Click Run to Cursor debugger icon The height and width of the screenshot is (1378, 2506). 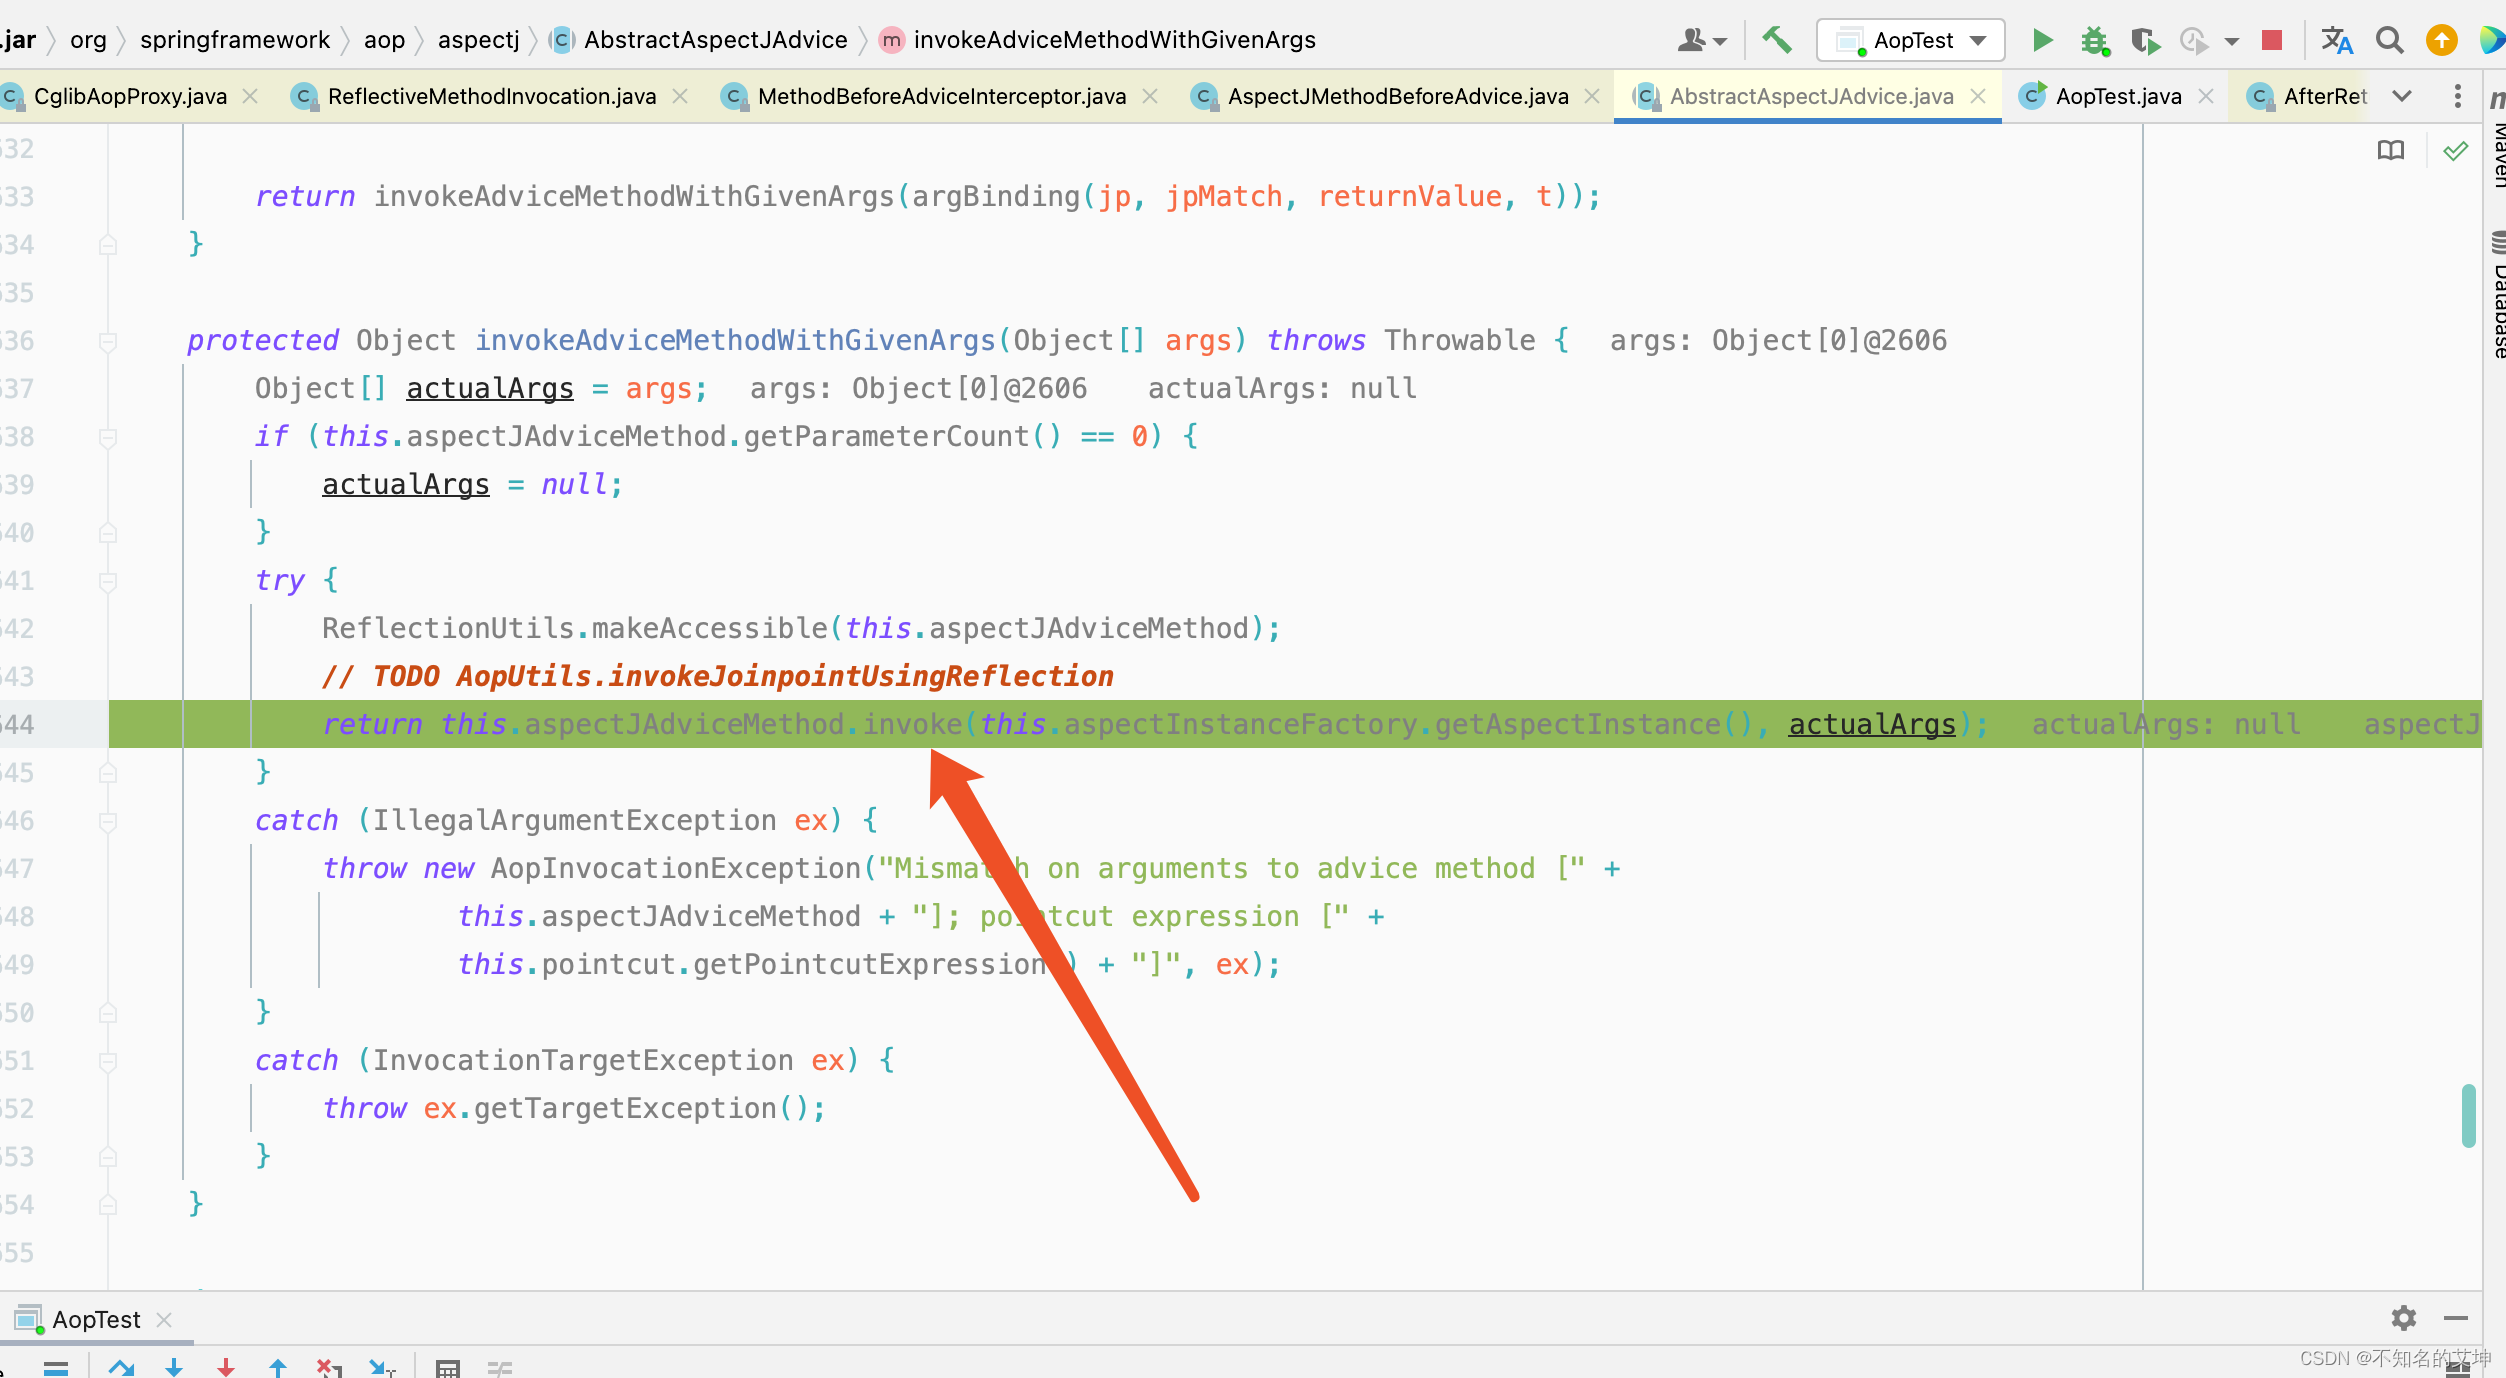click(x=382, y=1367)
